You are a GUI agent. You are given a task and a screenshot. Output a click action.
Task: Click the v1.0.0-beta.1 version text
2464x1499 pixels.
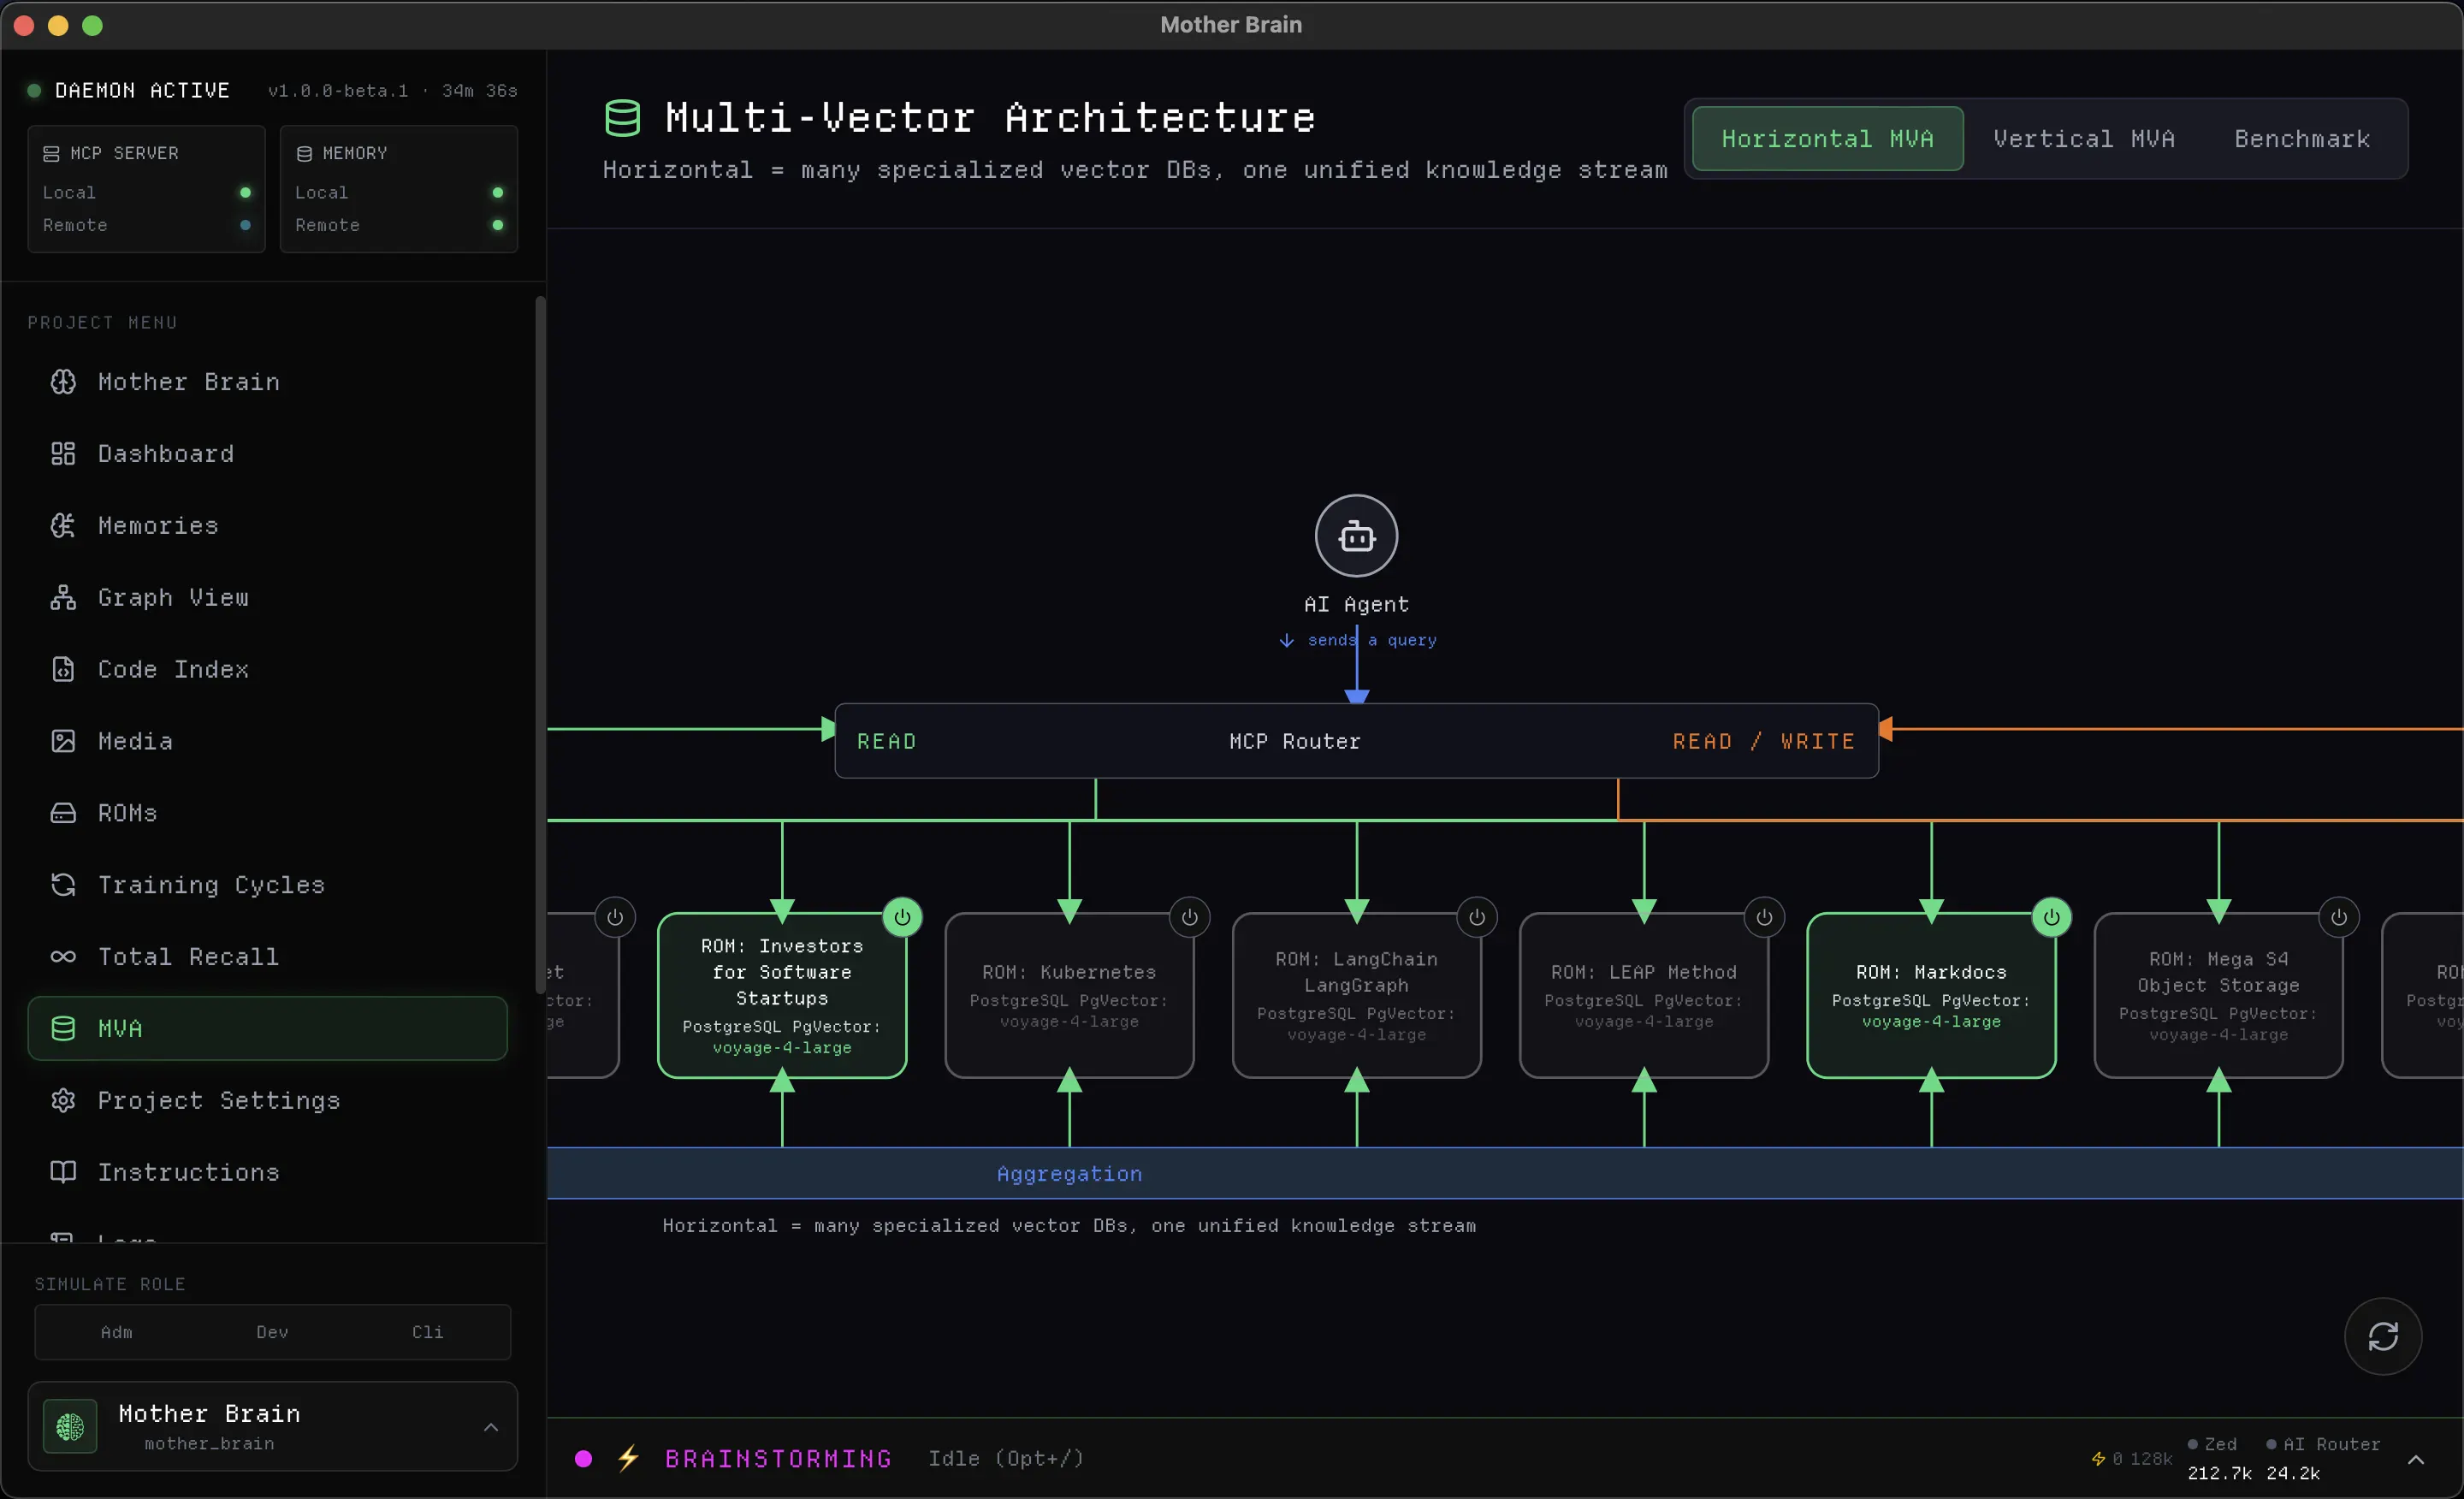tap(338, 90)
